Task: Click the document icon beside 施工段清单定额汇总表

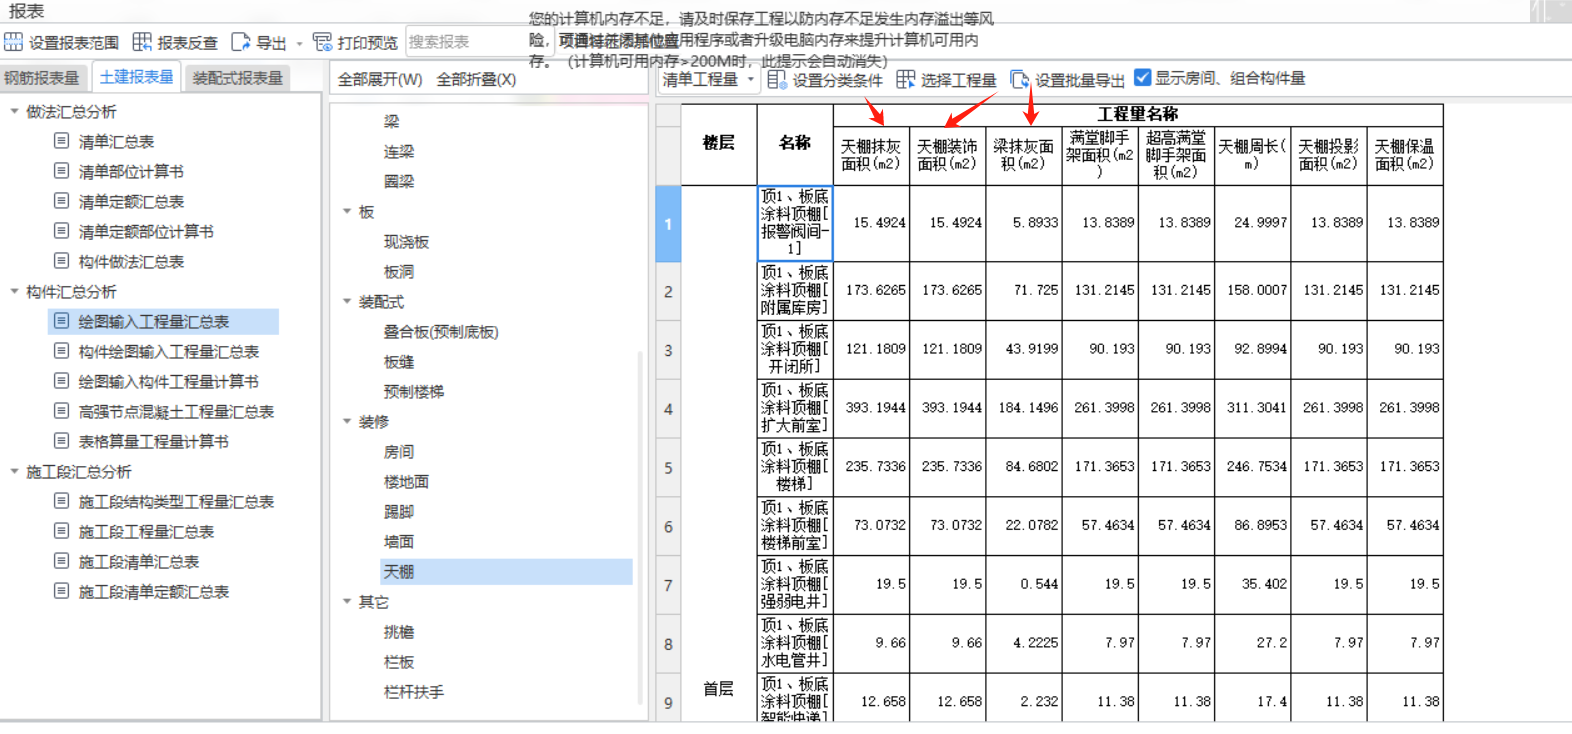Action: pyautogui.click(x=62, y=591)
